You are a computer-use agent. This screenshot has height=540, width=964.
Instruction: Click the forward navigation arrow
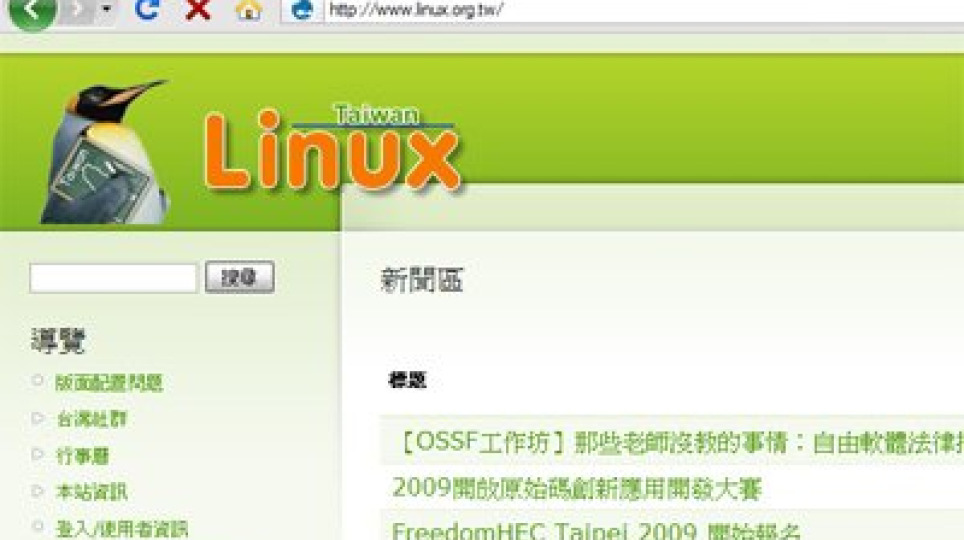click(77, 9)
